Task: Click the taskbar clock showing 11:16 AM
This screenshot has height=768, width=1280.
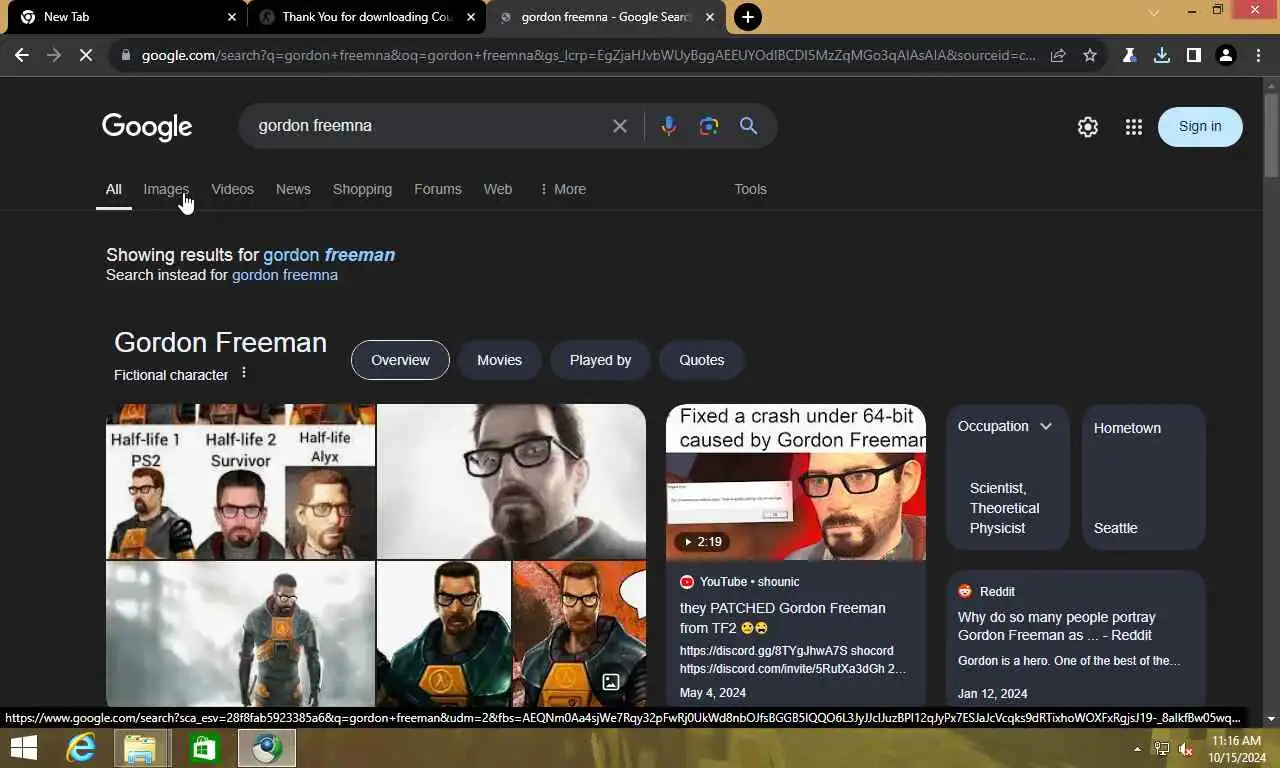Action: pos(1236,749)
